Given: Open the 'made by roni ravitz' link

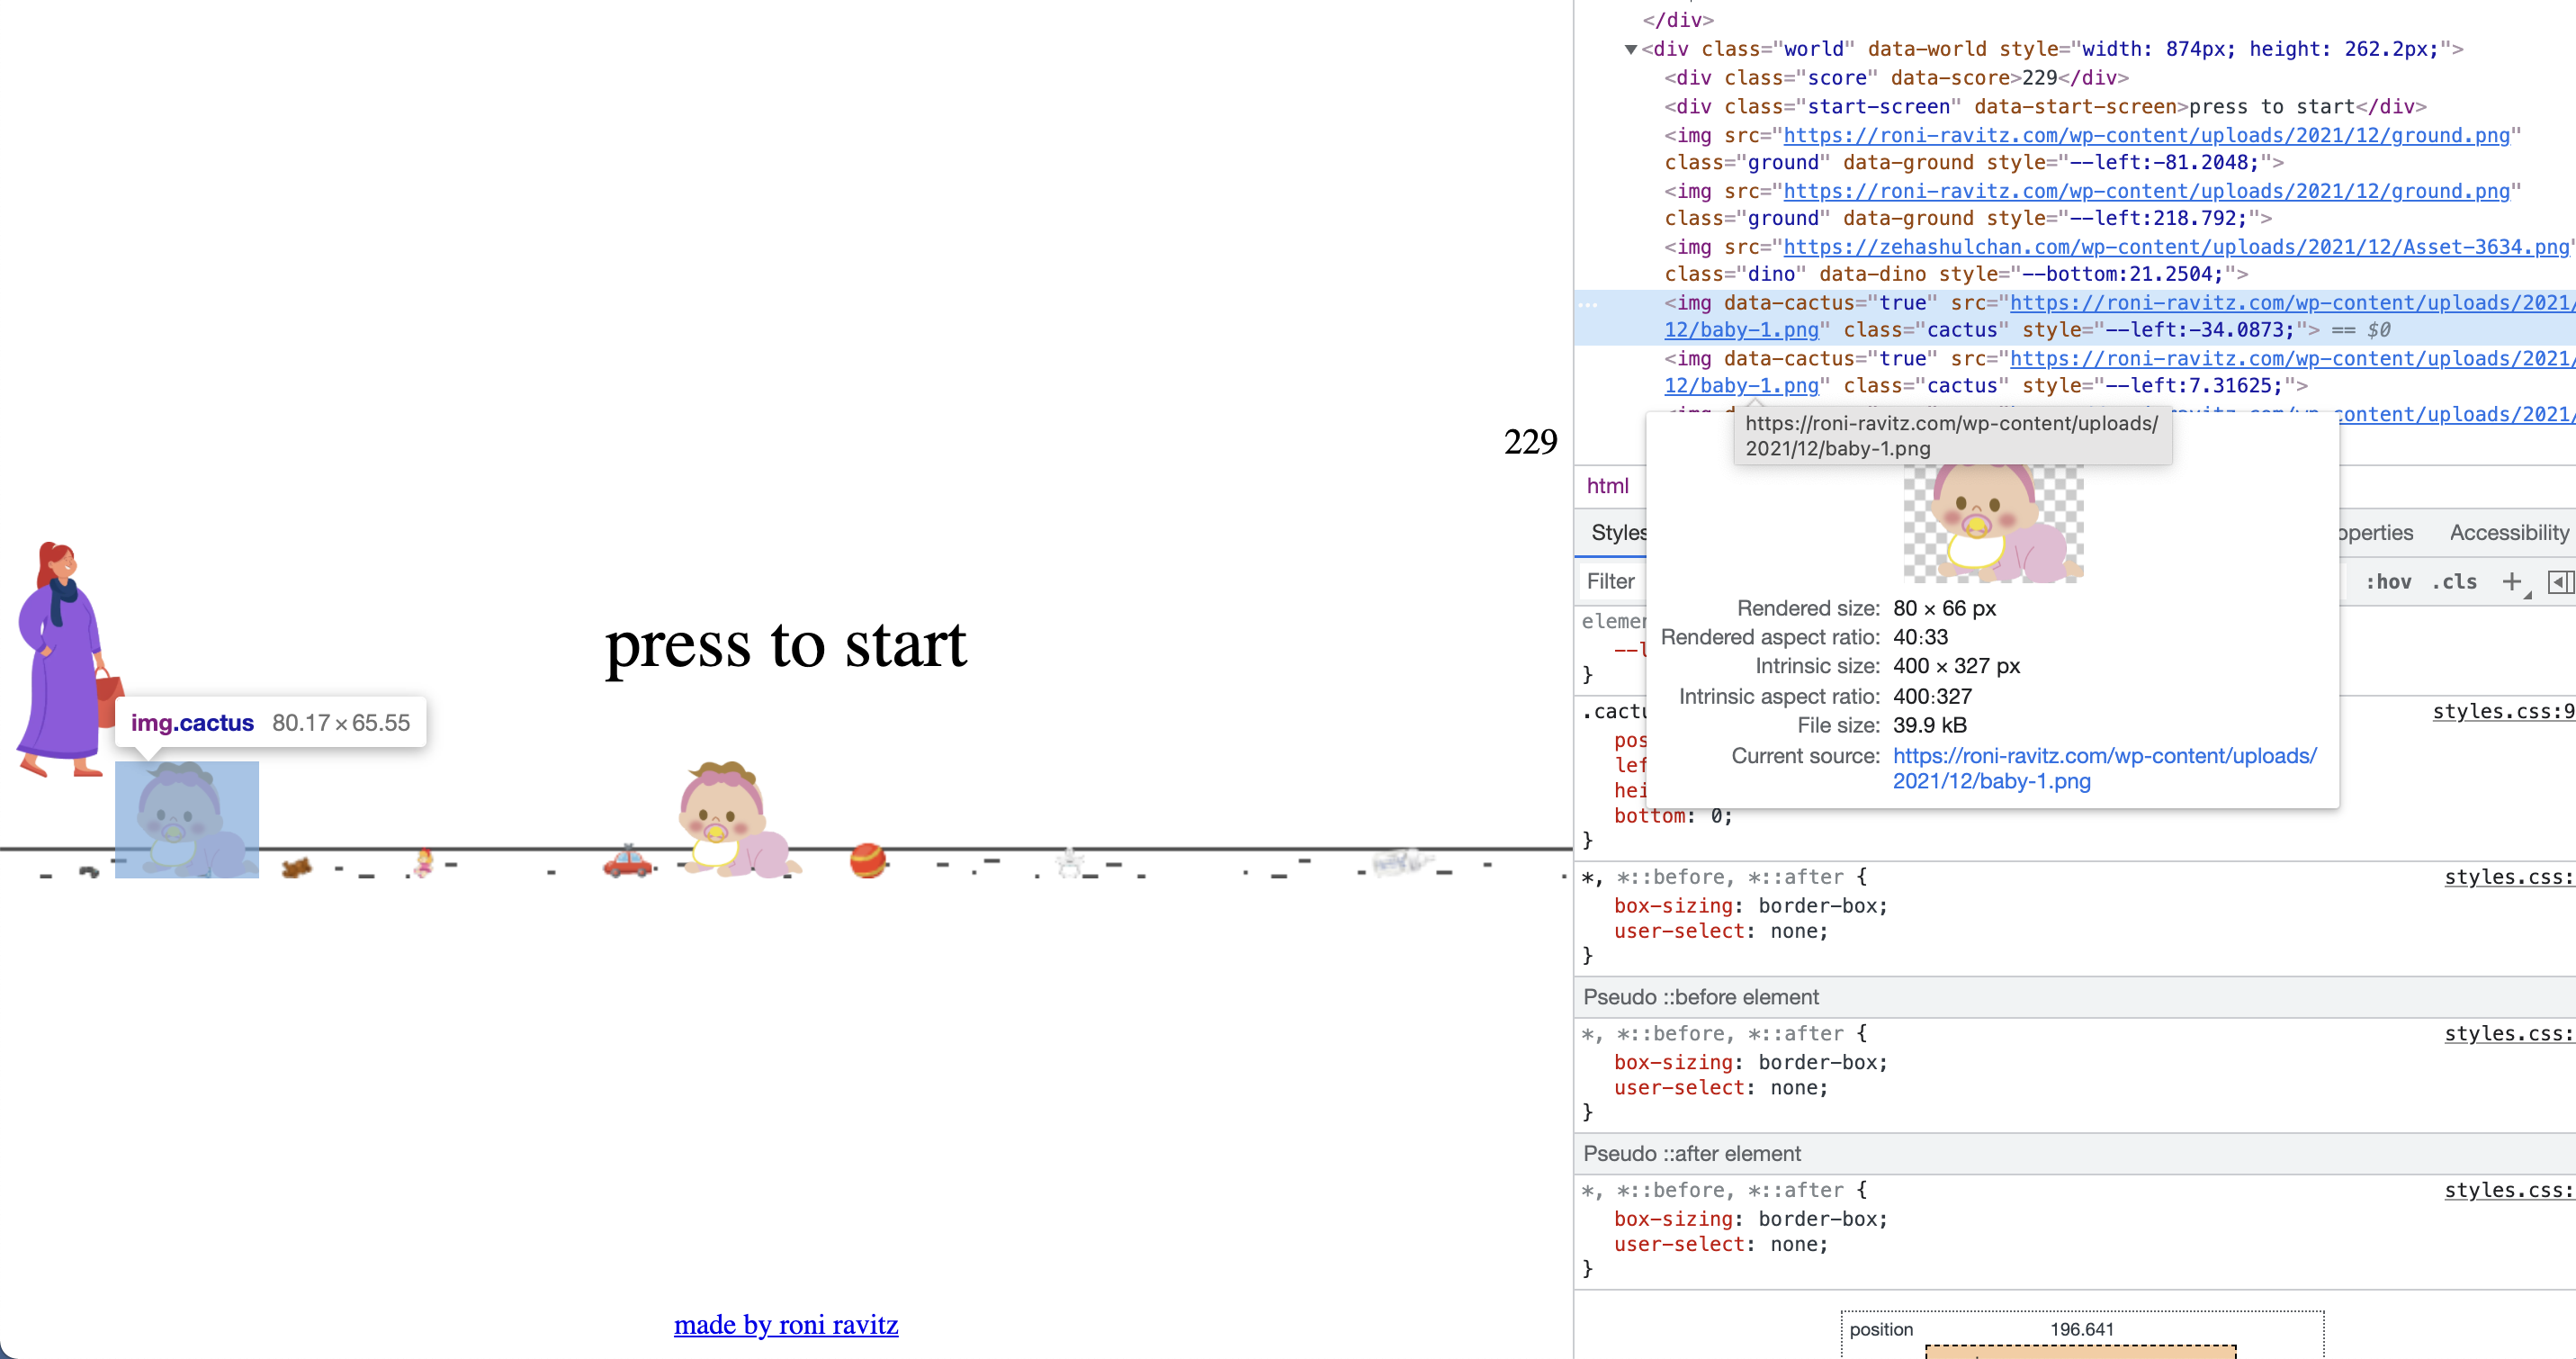Looking at the screenshot, I should click(x=786, y=1324).
